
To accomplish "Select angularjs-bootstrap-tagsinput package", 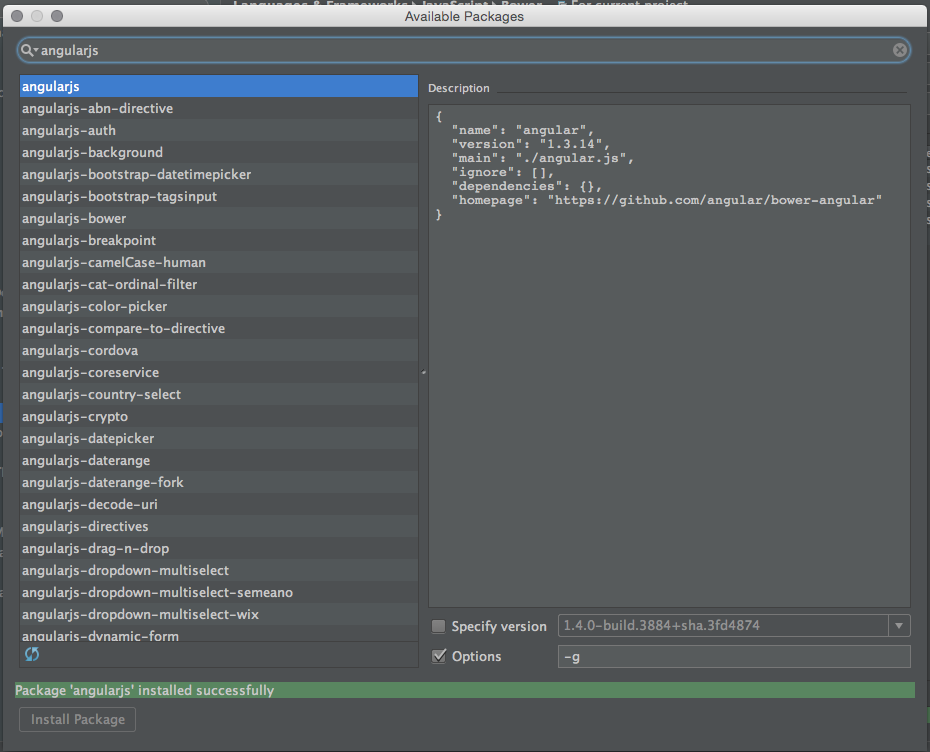I will pyautogui.click(x=219, y=196).
